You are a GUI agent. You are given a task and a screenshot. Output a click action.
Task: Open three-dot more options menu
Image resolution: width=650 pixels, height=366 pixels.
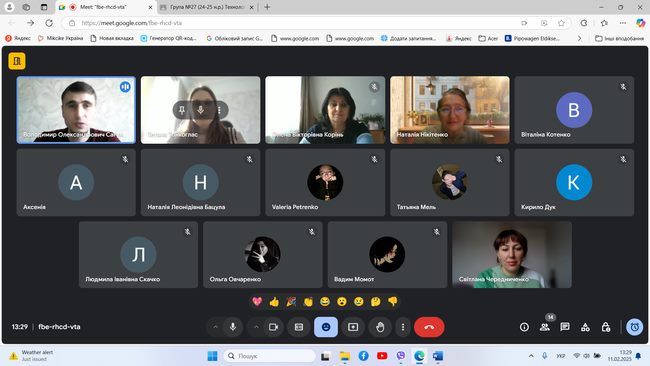[x=403, y=327]
